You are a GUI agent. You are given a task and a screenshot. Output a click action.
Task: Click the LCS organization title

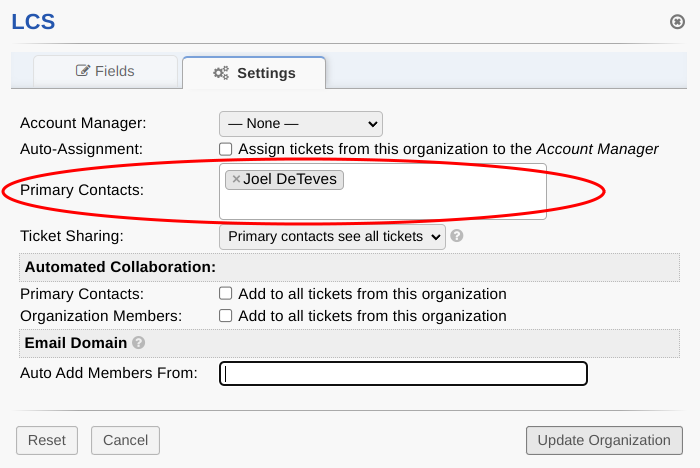(x=33, y=22)
